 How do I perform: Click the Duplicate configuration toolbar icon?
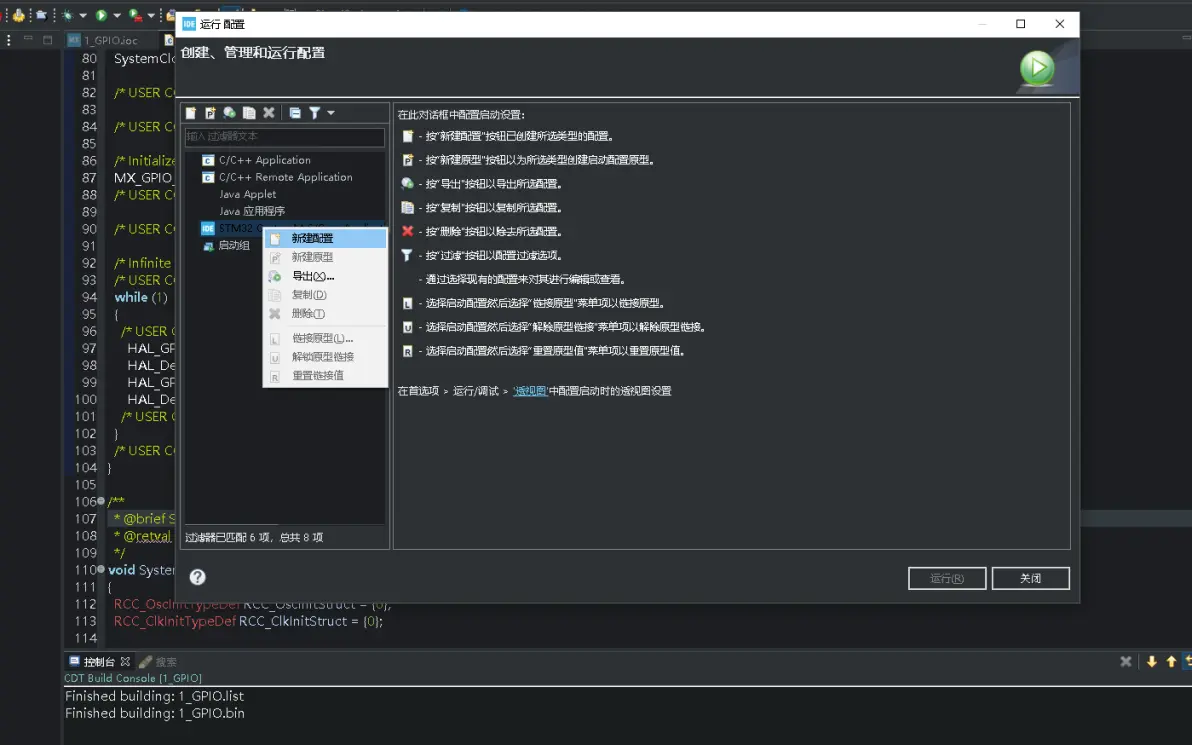click(249, 113)
